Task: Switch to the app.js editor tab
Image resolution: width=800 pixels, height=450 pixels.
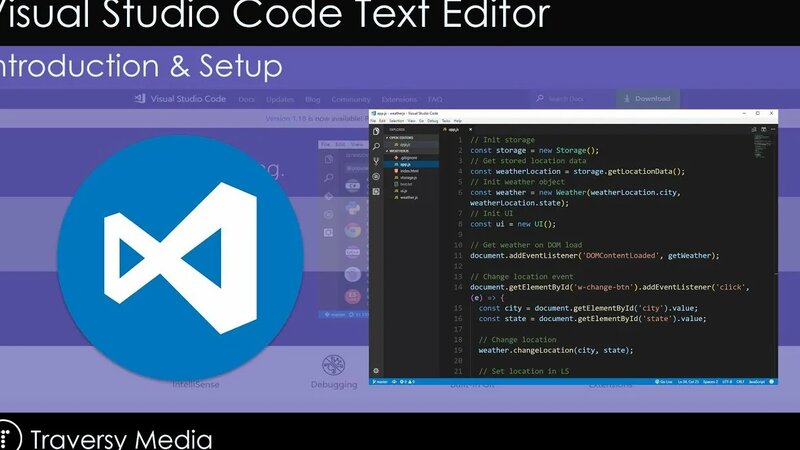Action: click(452, 130)
